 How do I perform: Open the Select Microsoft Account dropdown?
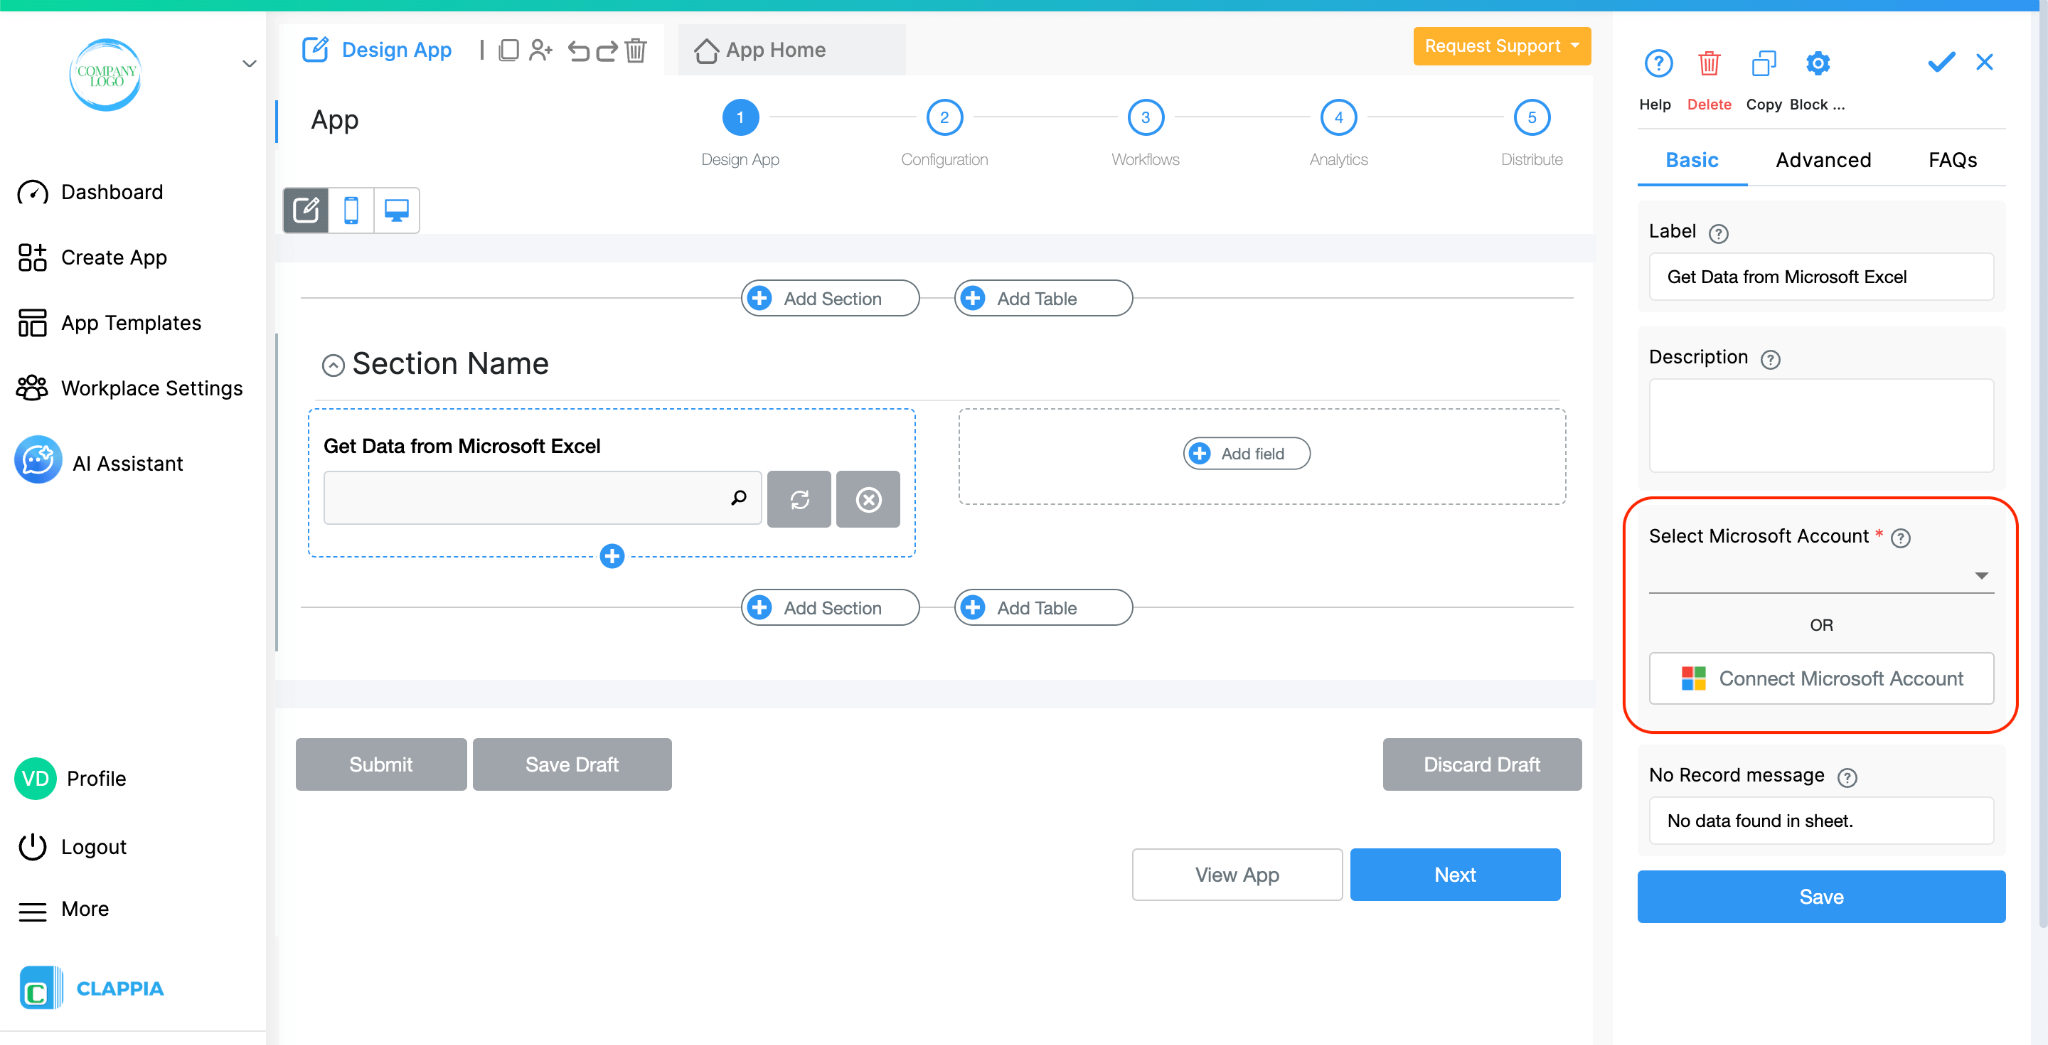coord(1821,575)
